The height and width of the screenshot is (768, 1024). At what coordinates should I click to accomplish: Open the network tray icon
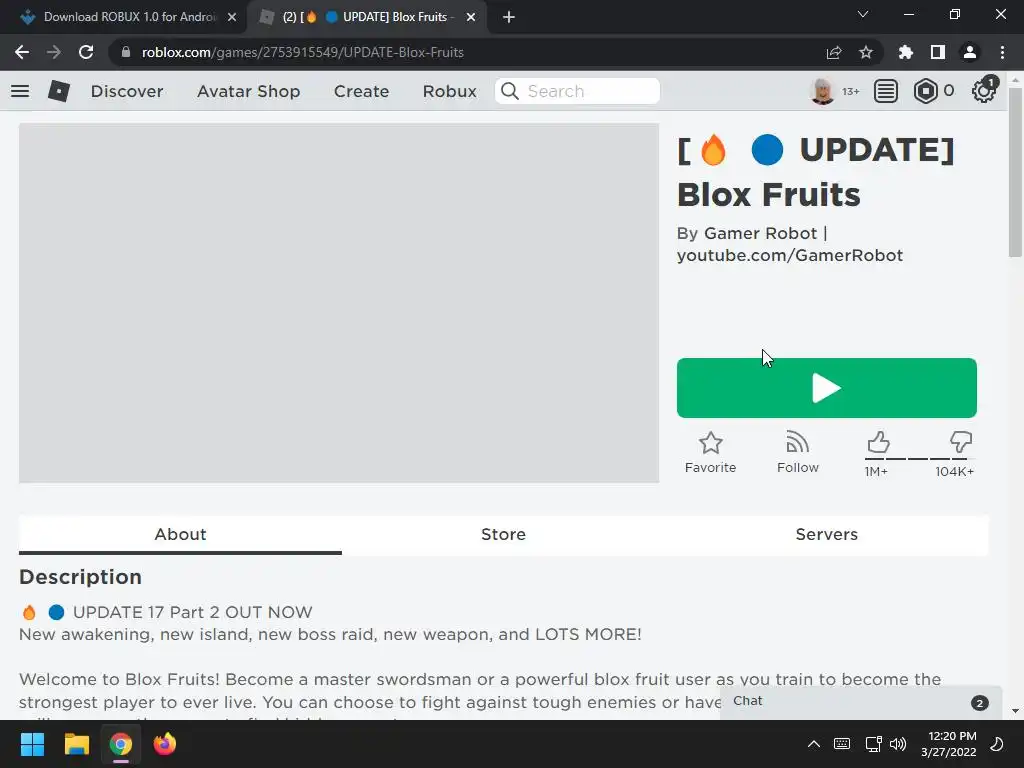pos(873,744)
